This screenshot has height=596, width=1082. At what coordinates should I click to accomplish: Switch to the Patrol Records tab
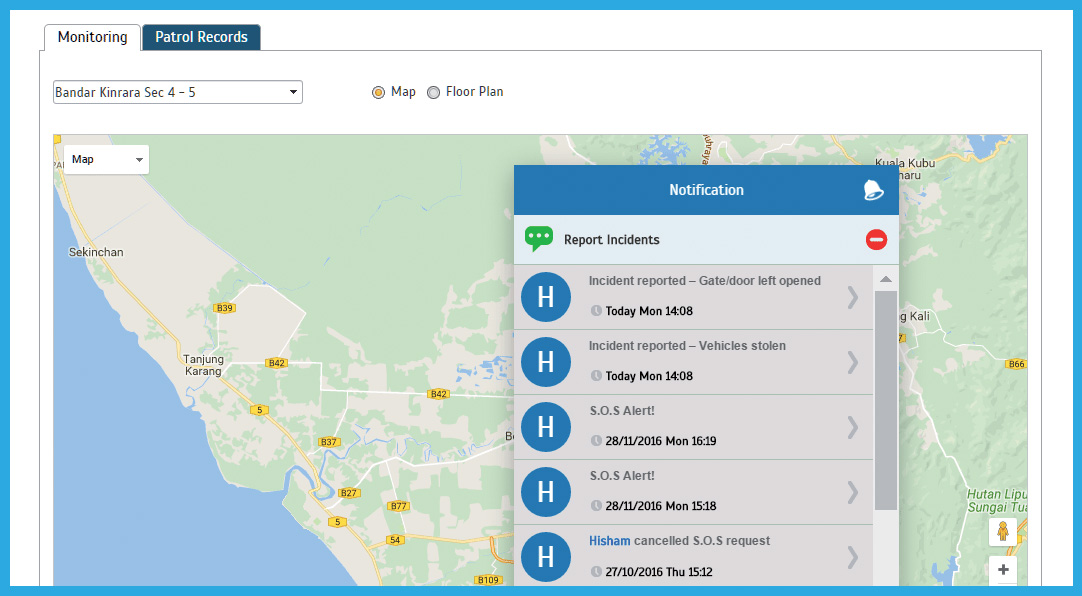[200, 36]
